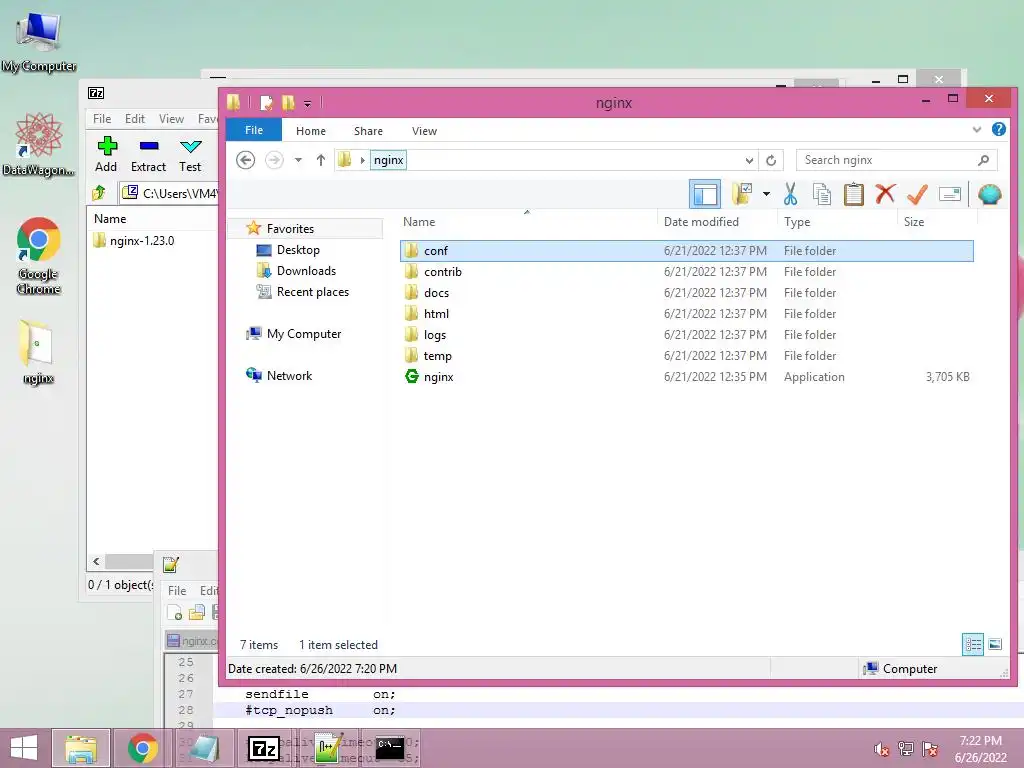Sort by Date modified column header
1024x768 pixels.
point(701,221)
